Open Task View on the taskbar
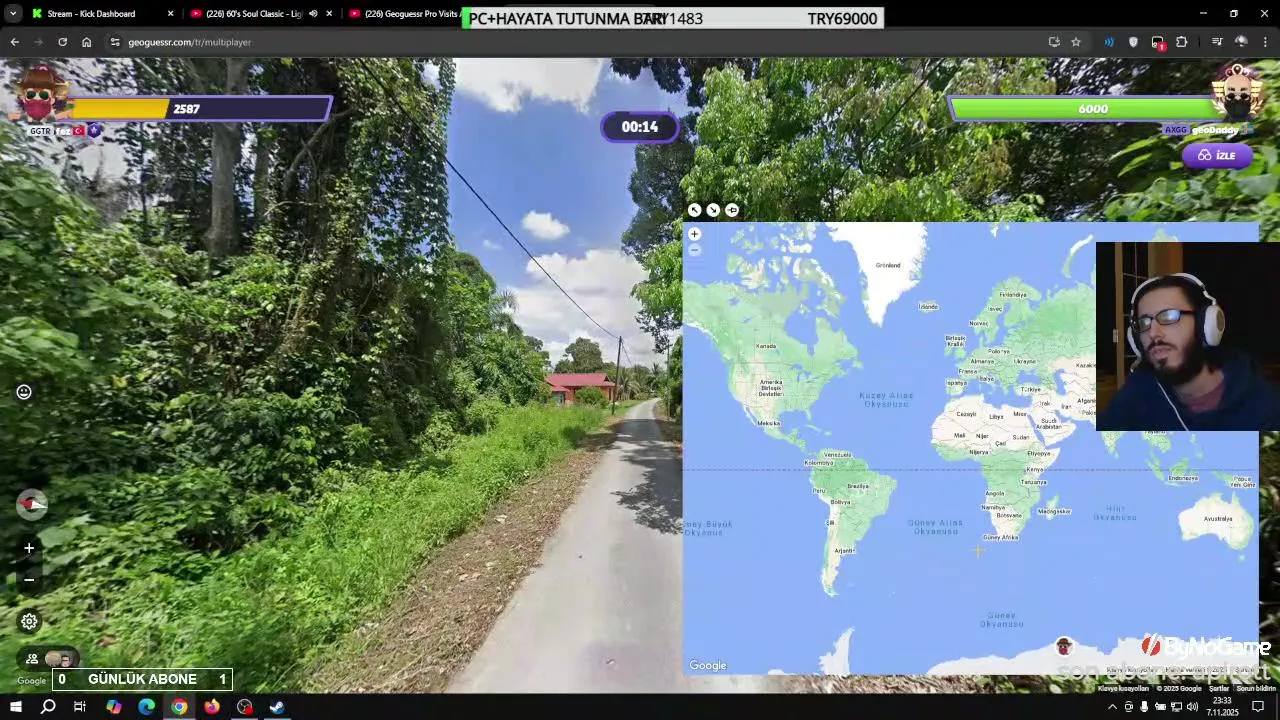 pos(80,707)
